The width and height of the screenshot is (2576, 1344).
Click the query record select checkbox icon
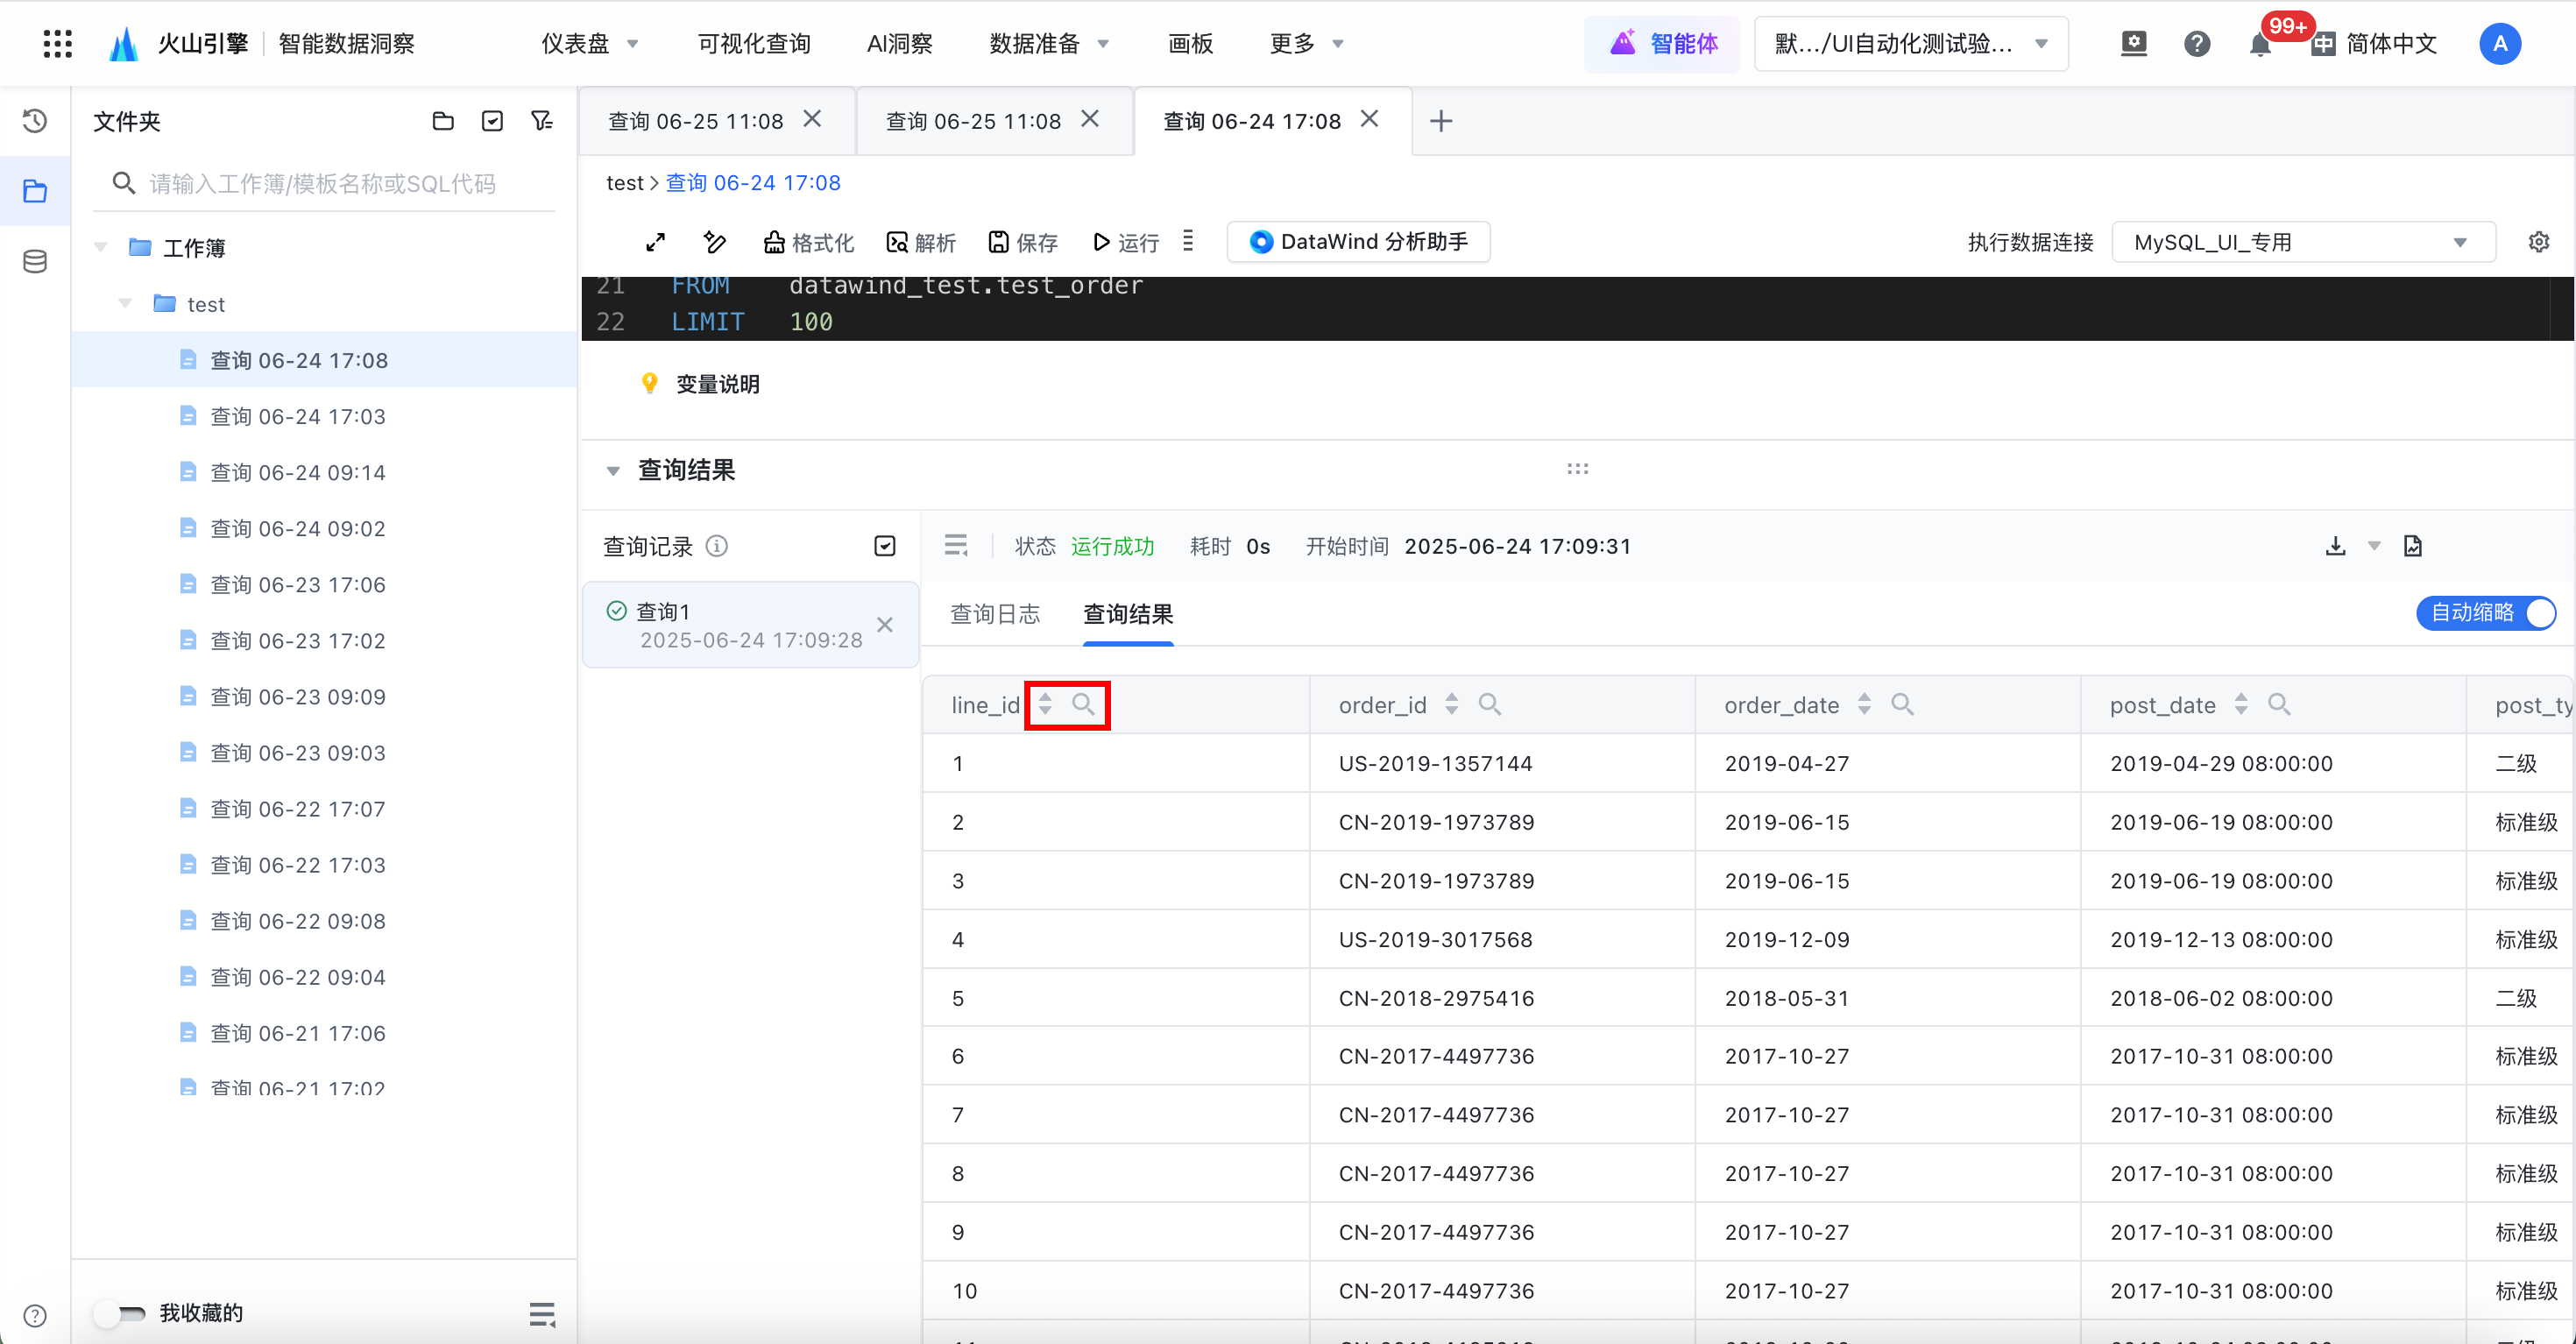pyautogui.click(x=884, y=546)
